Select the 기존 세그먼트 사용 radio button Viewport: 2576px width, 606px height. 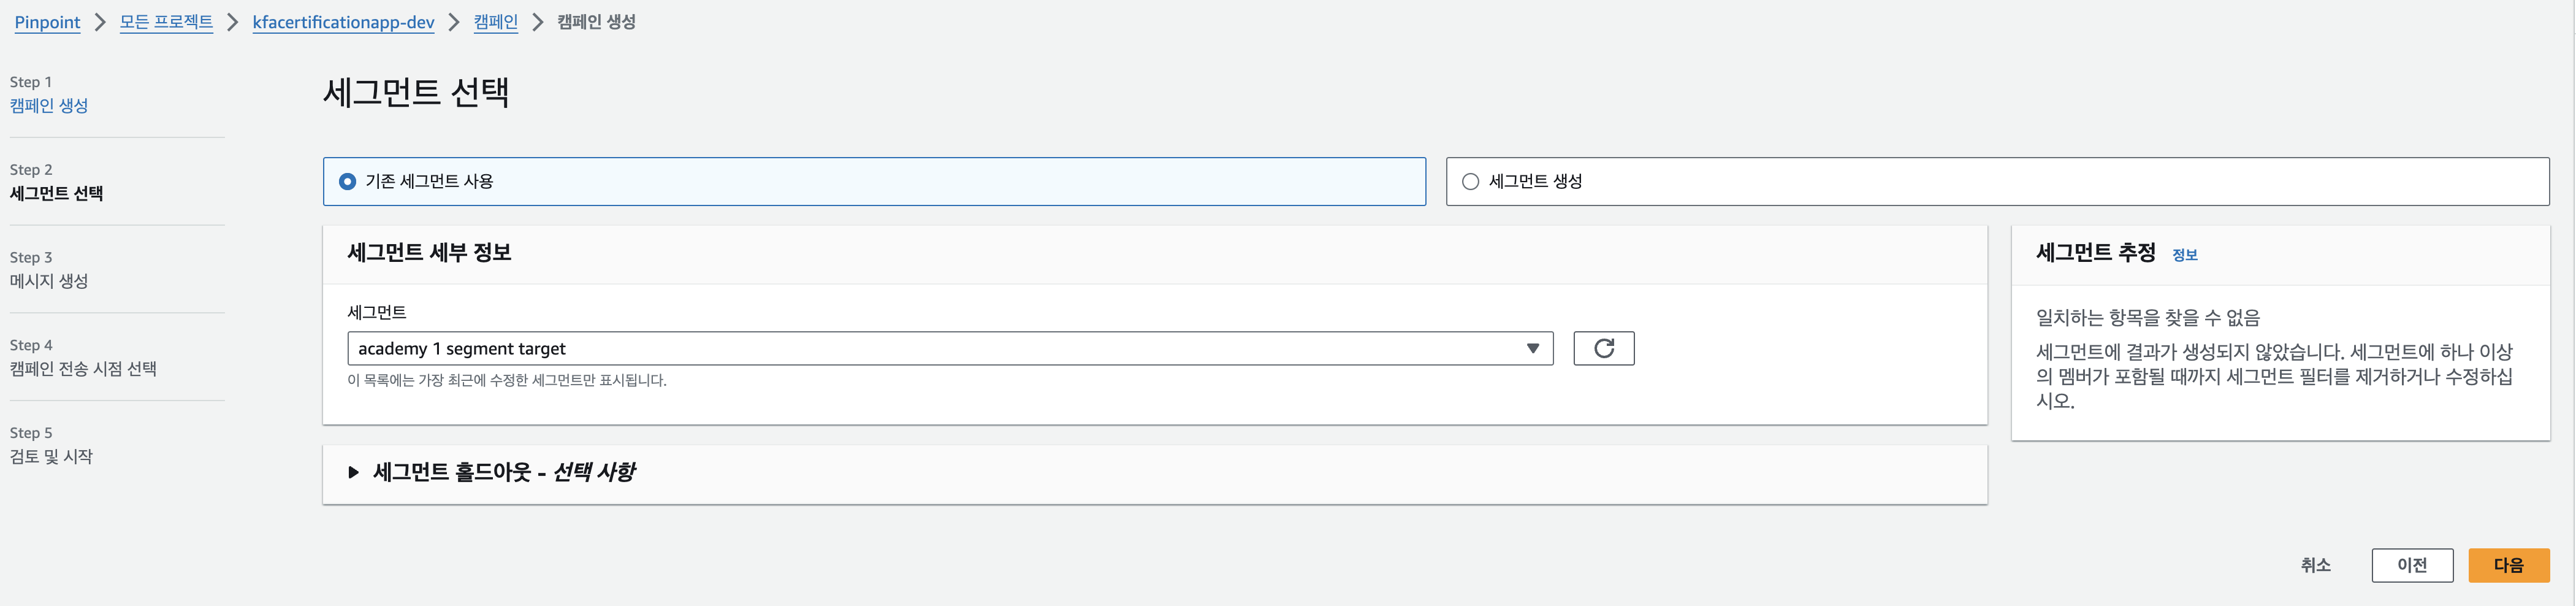347,181
